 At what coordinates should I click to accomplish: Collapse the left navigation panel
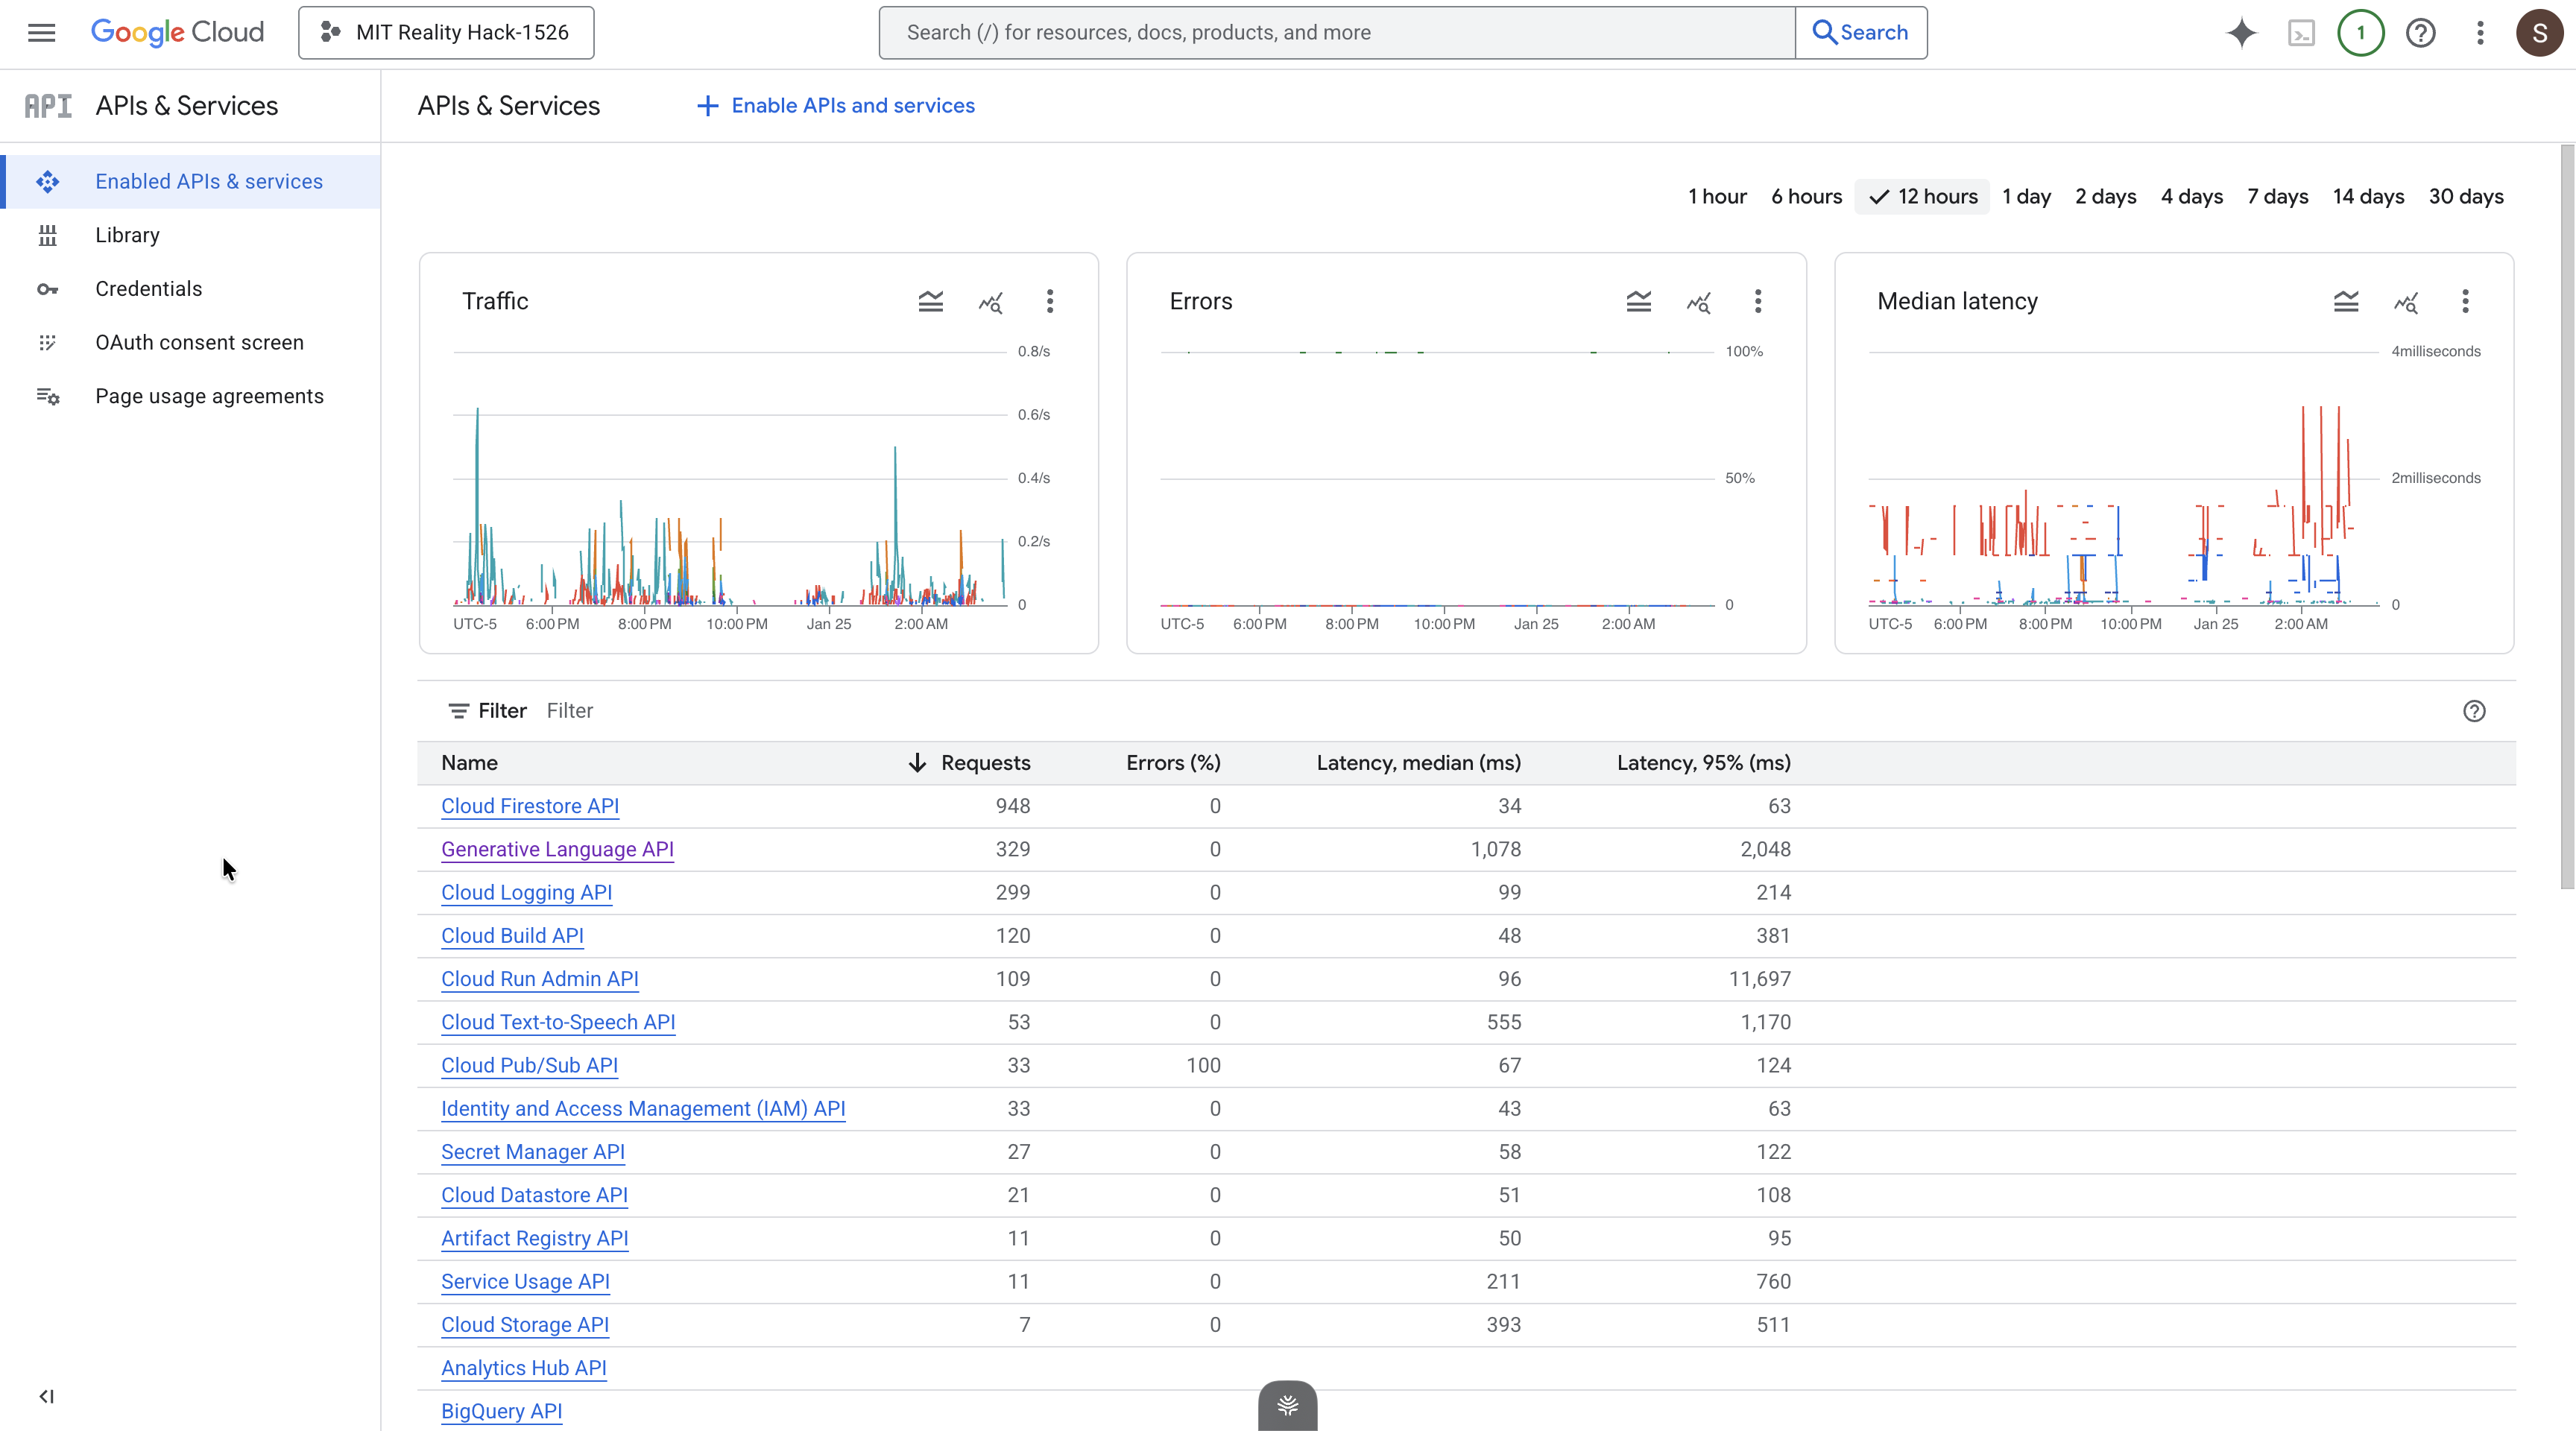46,1396
